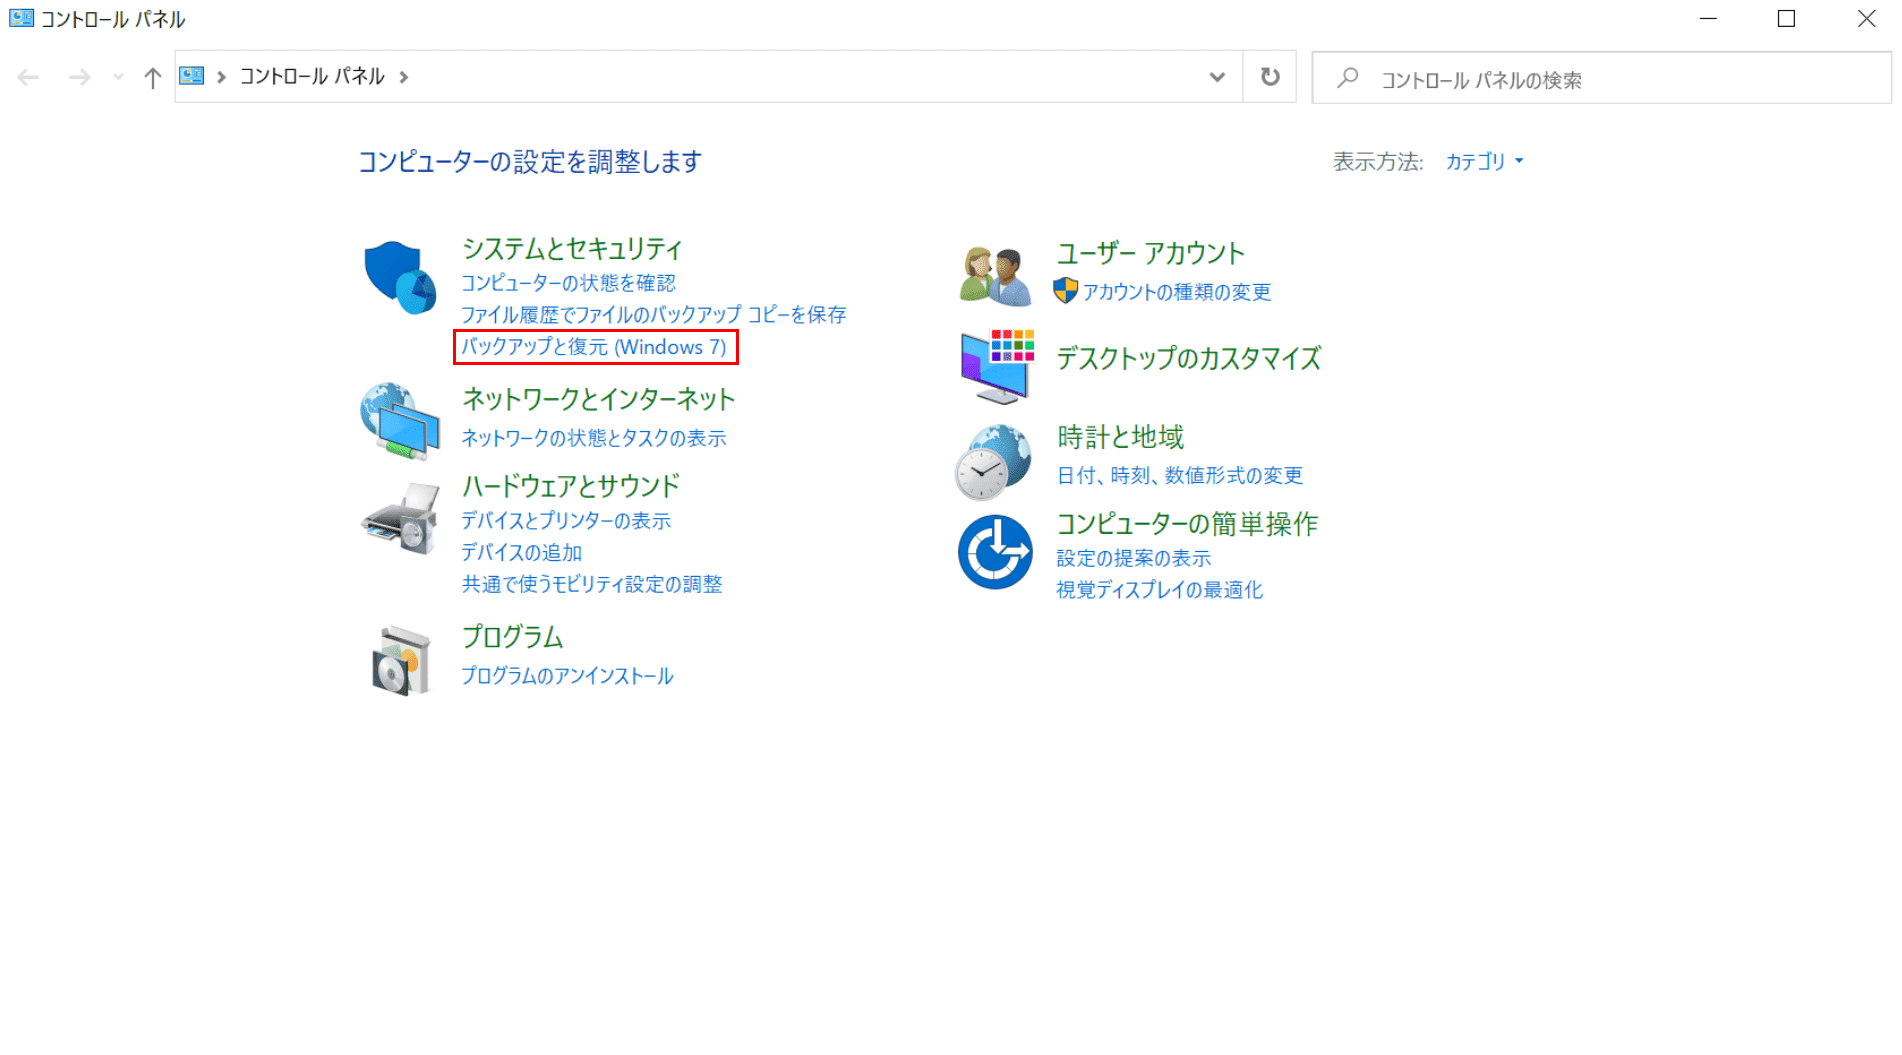This screenshot has height=1055, width=1902.
Task: Open the Programs disc icon
Action: point(400,661)
